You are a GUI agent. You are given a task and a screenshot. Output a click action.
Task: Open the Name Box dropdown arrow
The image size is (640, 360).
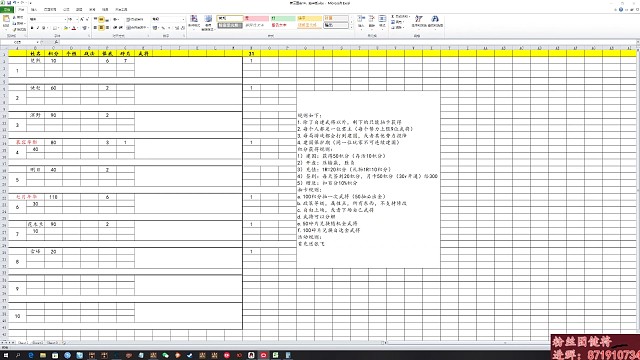point(38,42)
